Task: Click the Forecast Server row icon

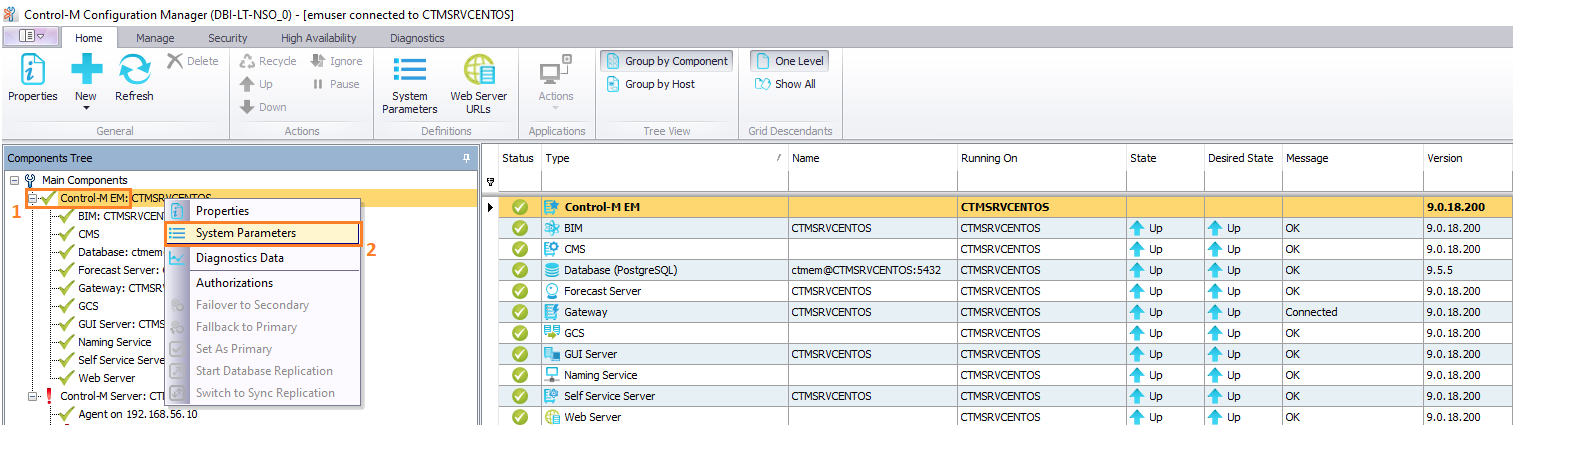Action: (x=552, y=291)
